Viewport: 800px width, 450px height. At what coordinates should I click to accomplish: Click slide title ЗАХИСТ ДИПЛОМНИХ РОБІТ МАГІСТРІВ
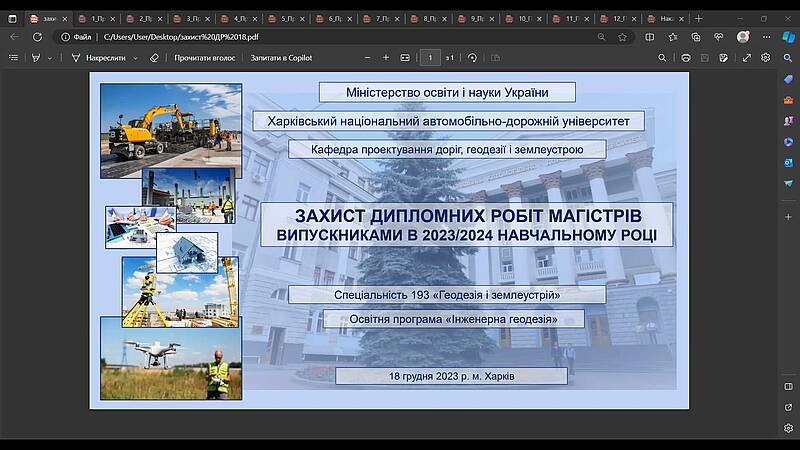[x=468, y=216]
